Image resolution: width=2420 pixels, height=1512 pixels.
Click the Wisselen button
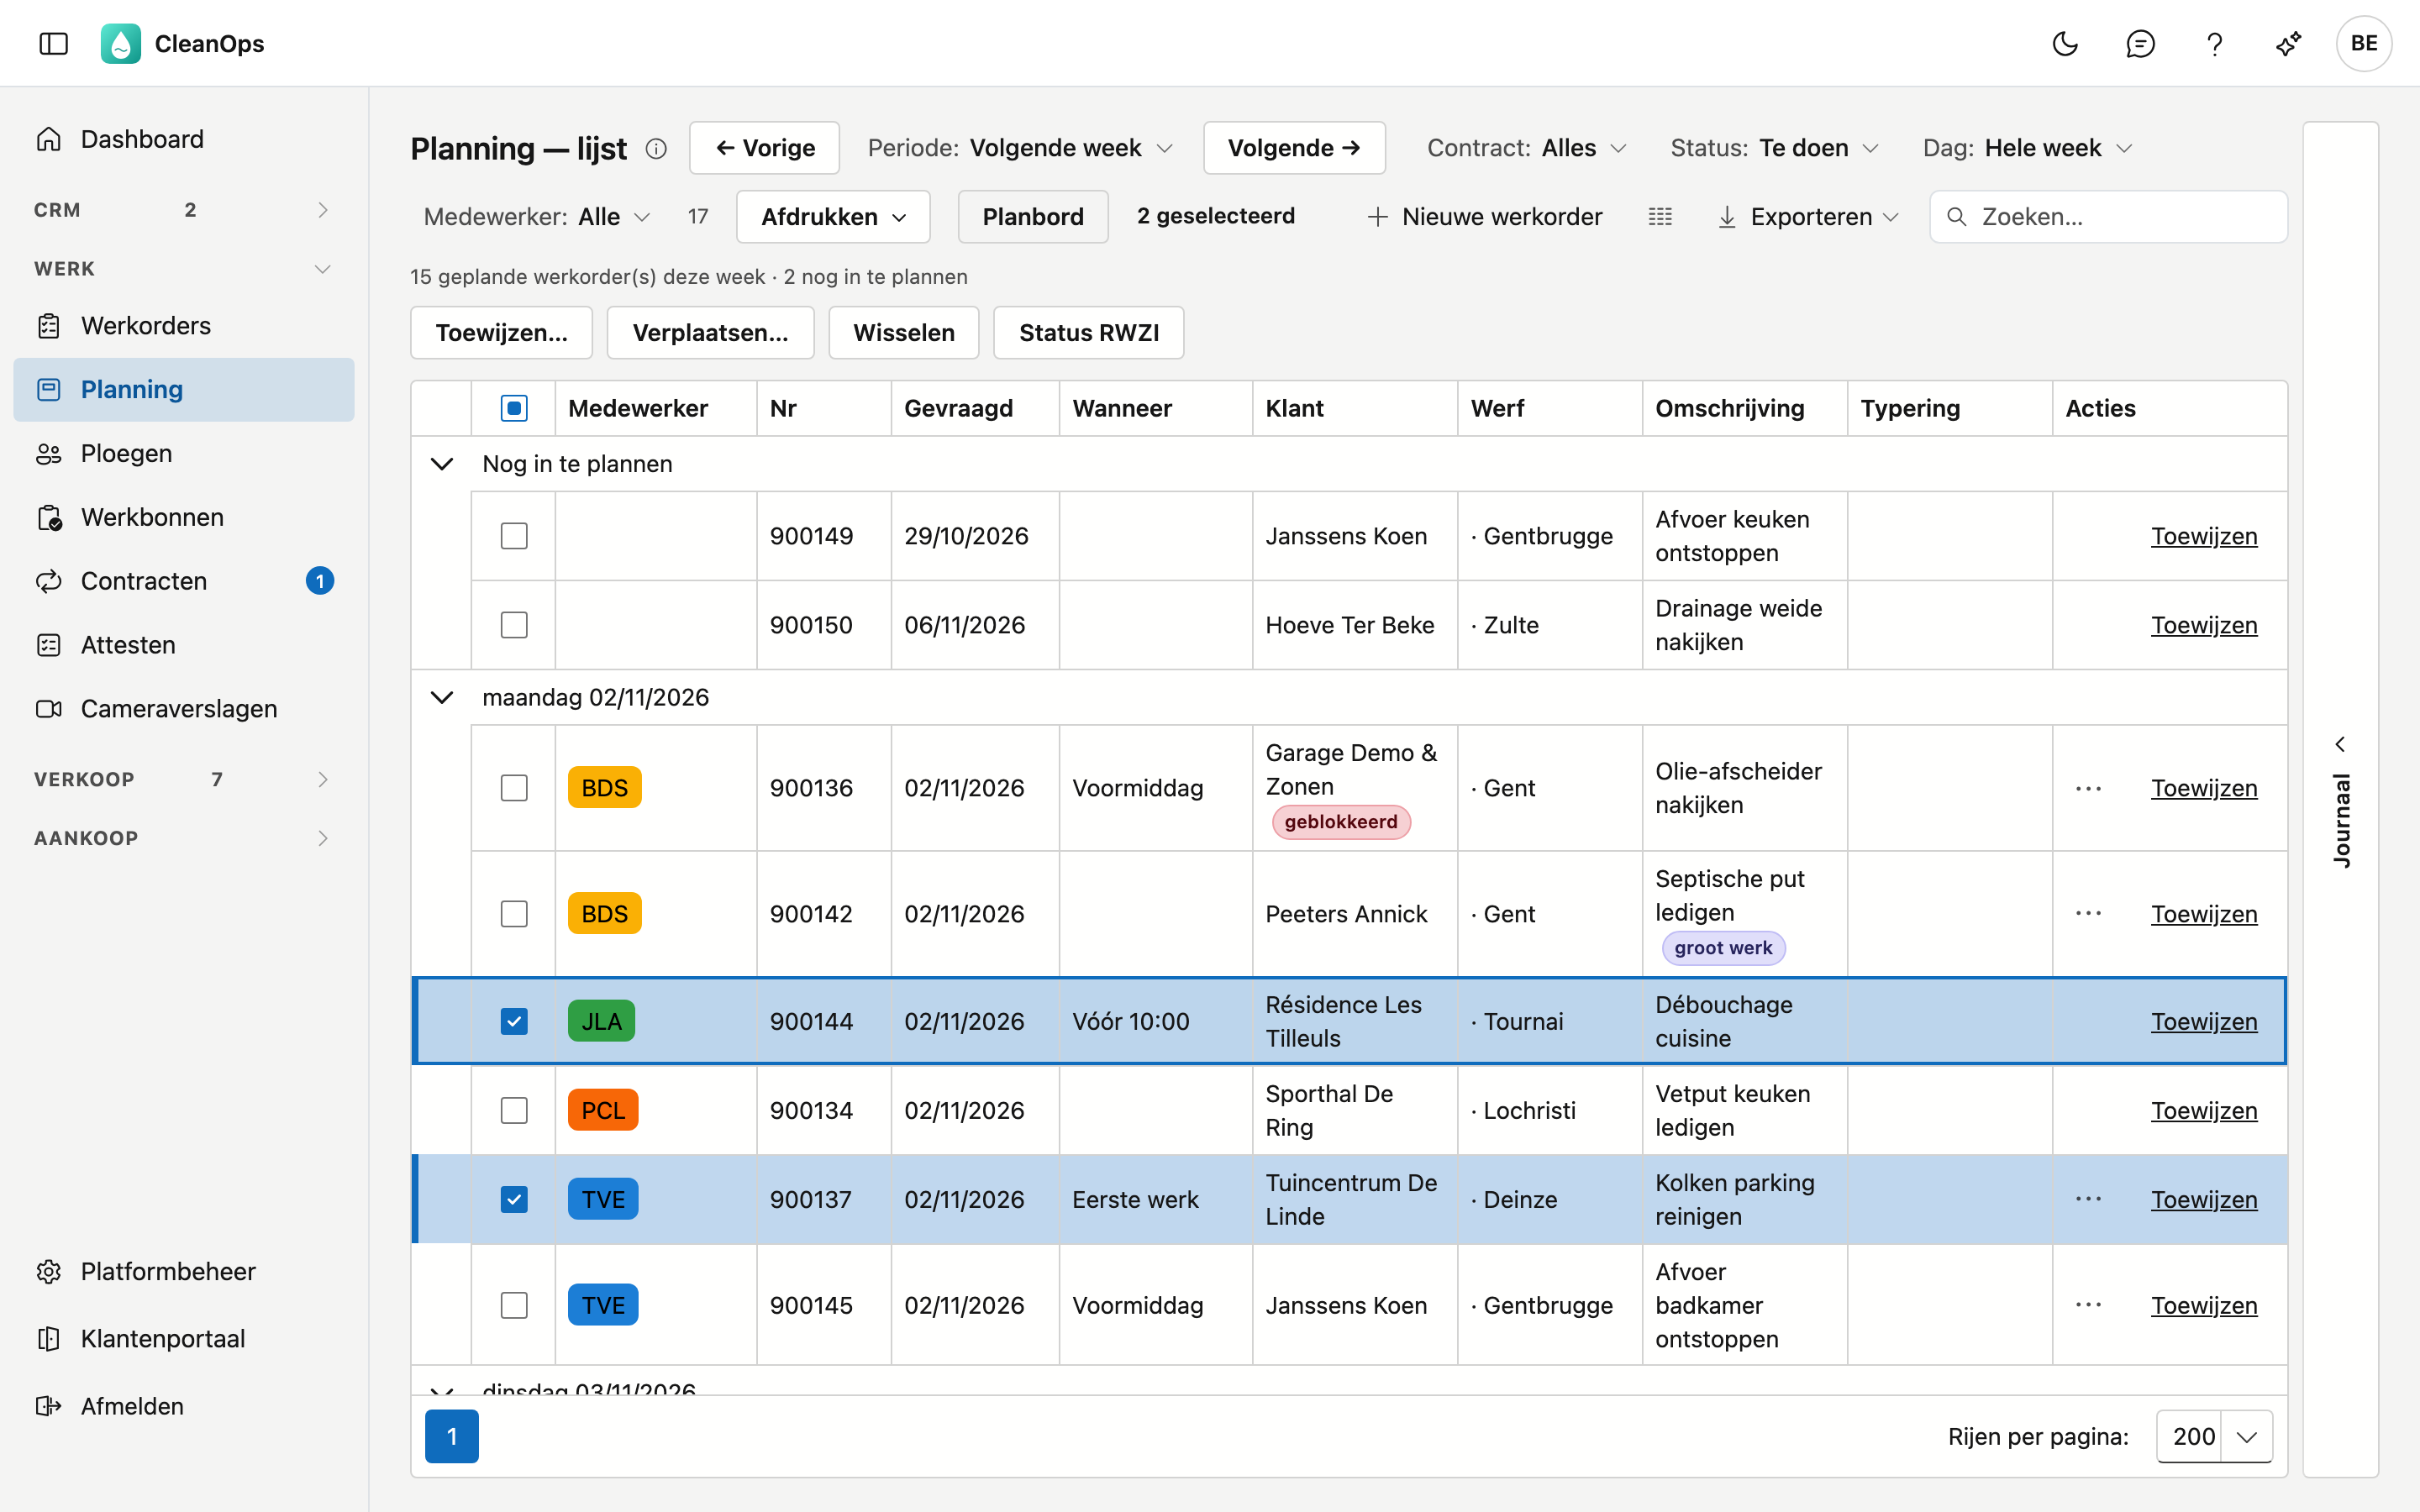(x=904, y=332)
